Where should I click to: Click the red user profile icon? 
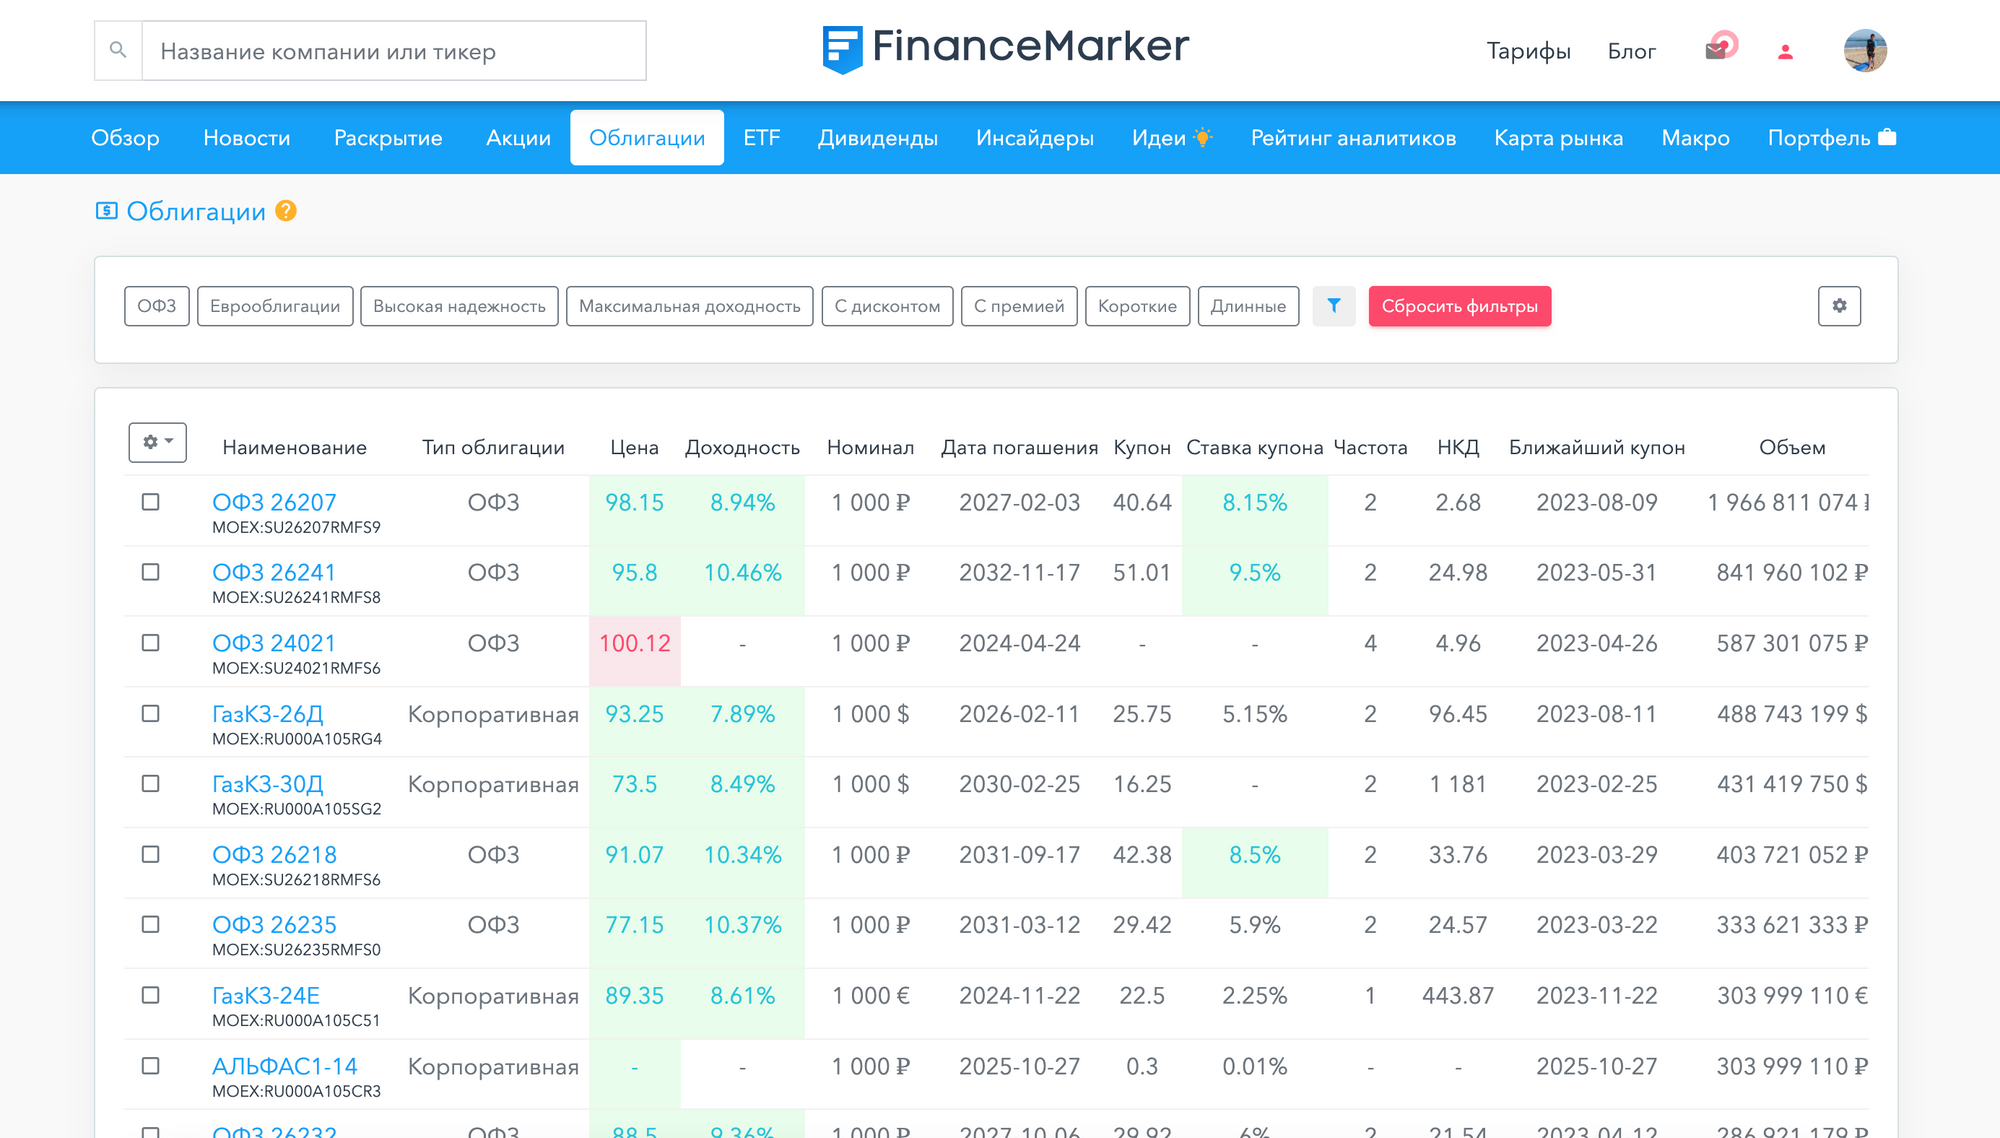pyautogui.click(x=1785, y=52)
